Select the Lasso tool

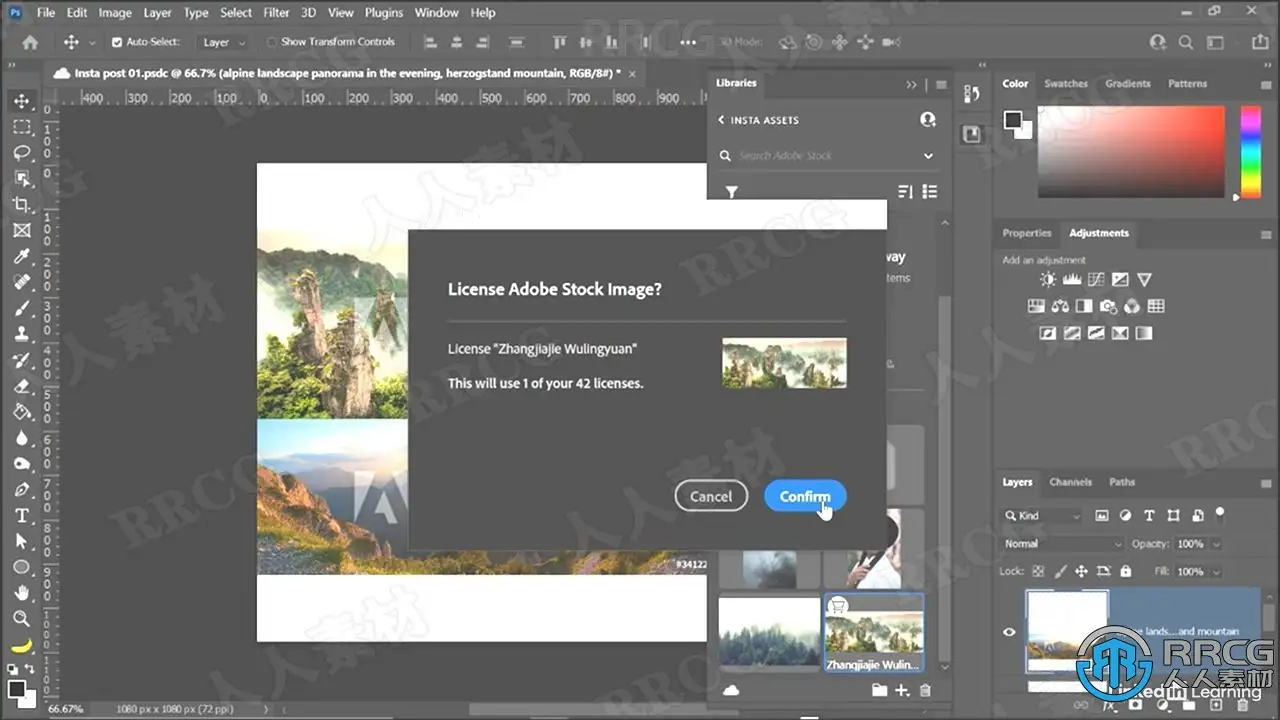21,153
